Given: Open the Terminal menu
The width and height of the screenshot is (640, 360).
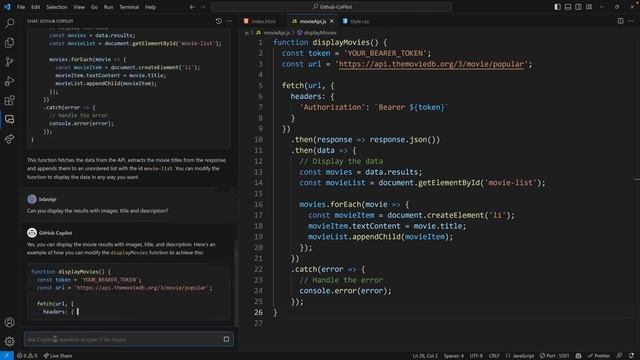Looking at the screenshot, I should pos(129,7).
